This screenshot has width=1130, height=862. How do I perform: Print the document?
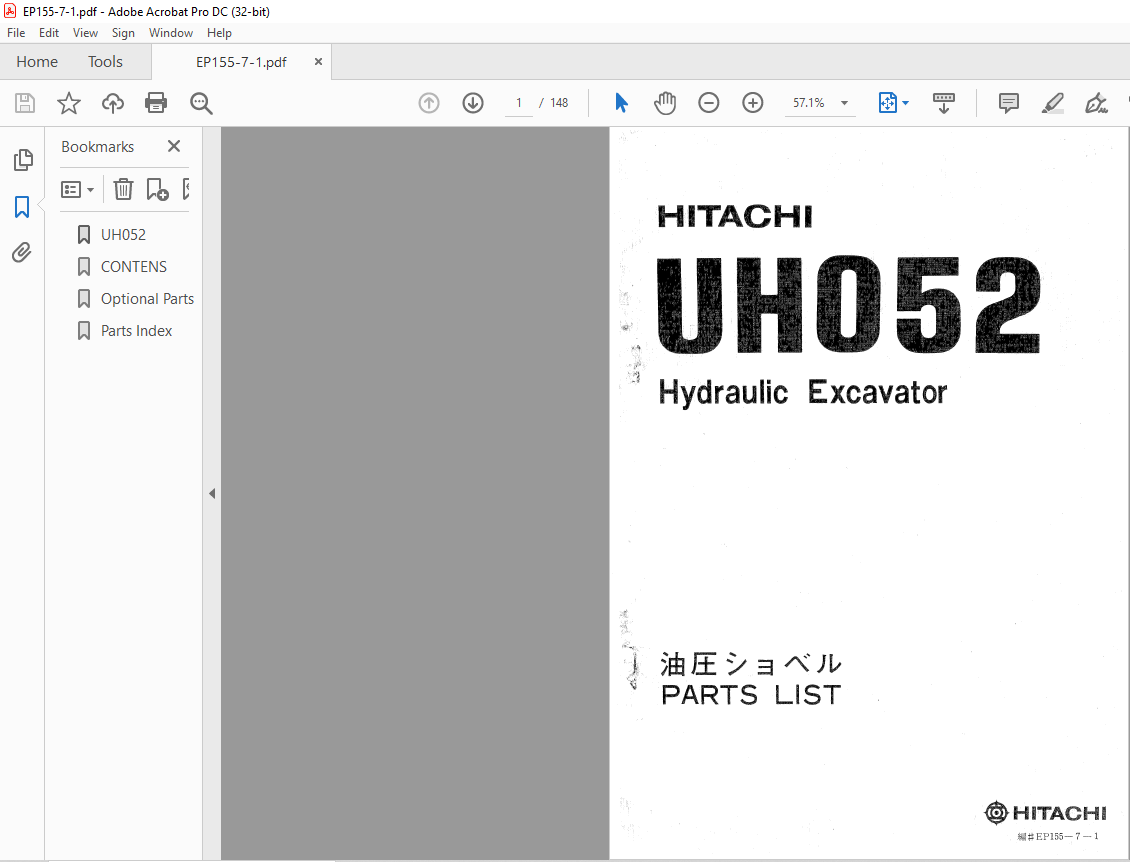(156, 103)
